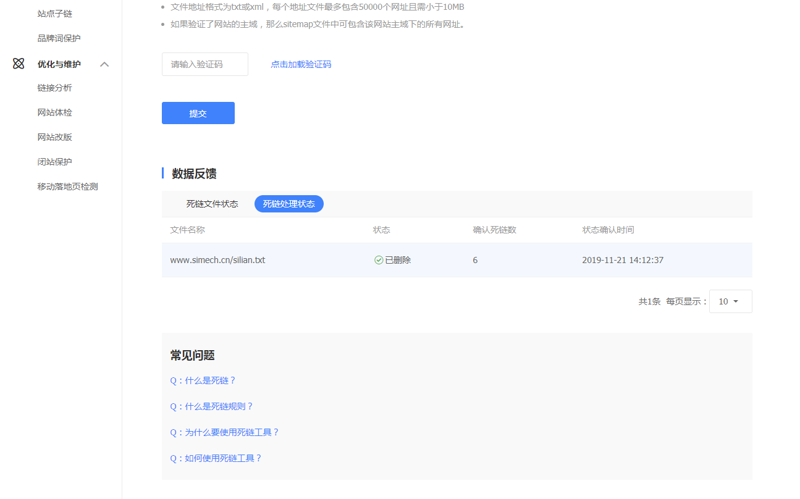Image resolution: width=800 pixels, height=499 pixels.
Task: Click 点击加载验证码 link
Action: [301, 64]
